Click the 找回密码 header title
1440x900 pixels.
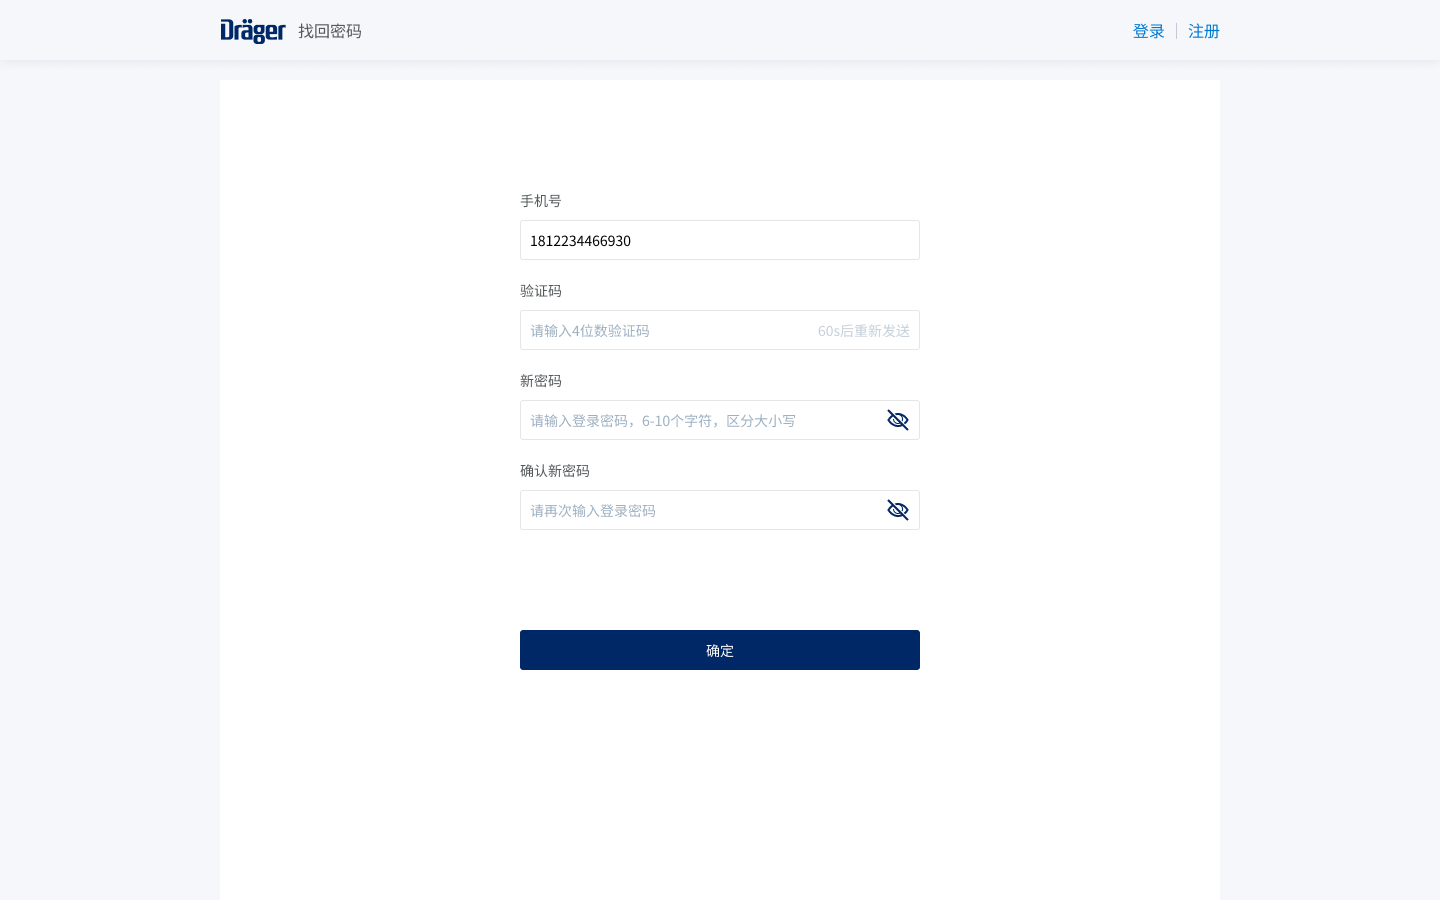pos(330,31)
